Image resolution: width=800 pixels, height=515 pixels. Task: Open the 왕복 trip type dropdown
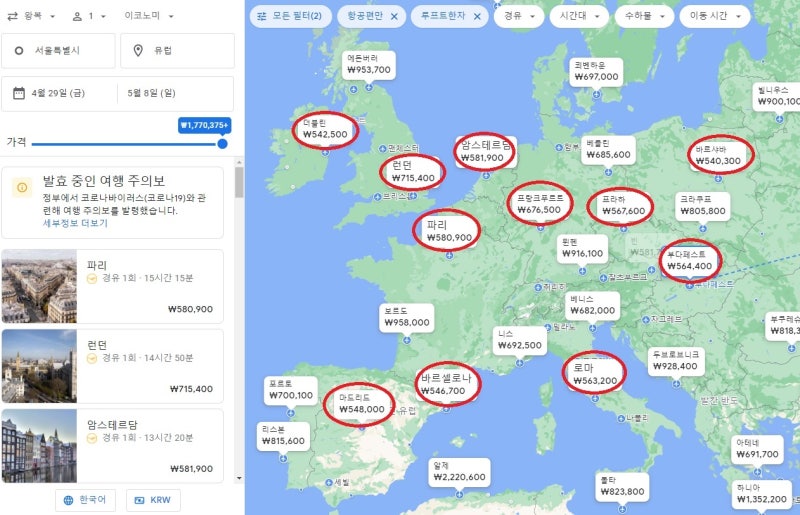(31, 16)
